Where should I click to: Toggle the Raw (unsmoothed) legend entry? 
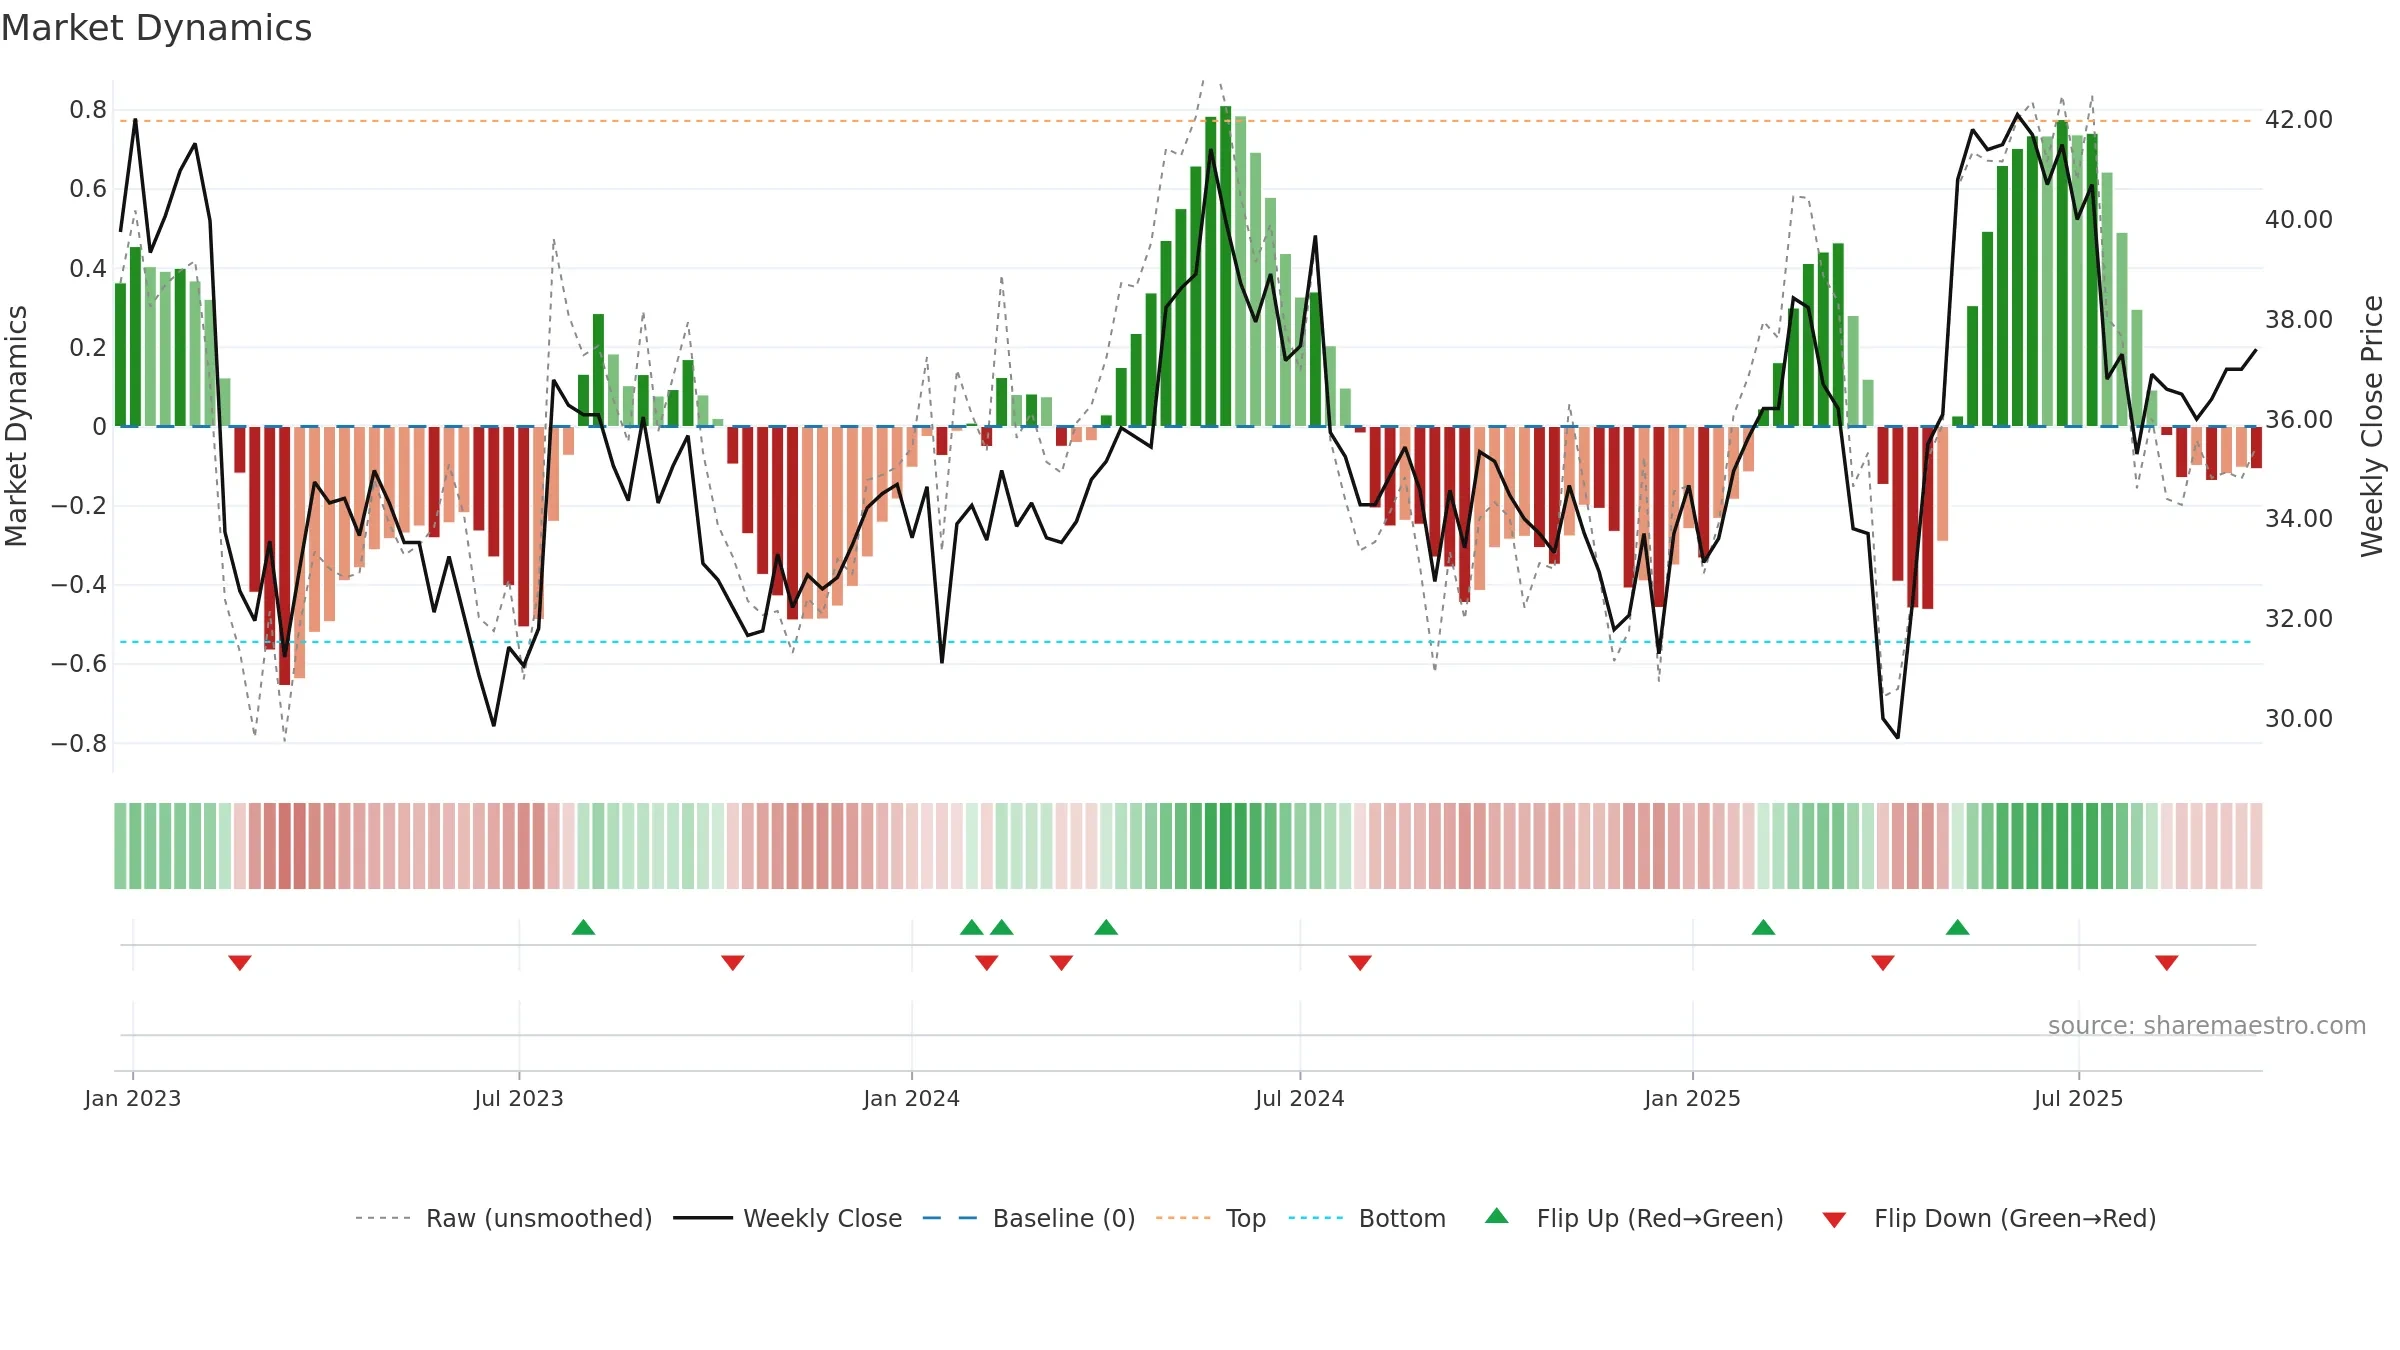pyautogui.click(x=504, y=1218)
